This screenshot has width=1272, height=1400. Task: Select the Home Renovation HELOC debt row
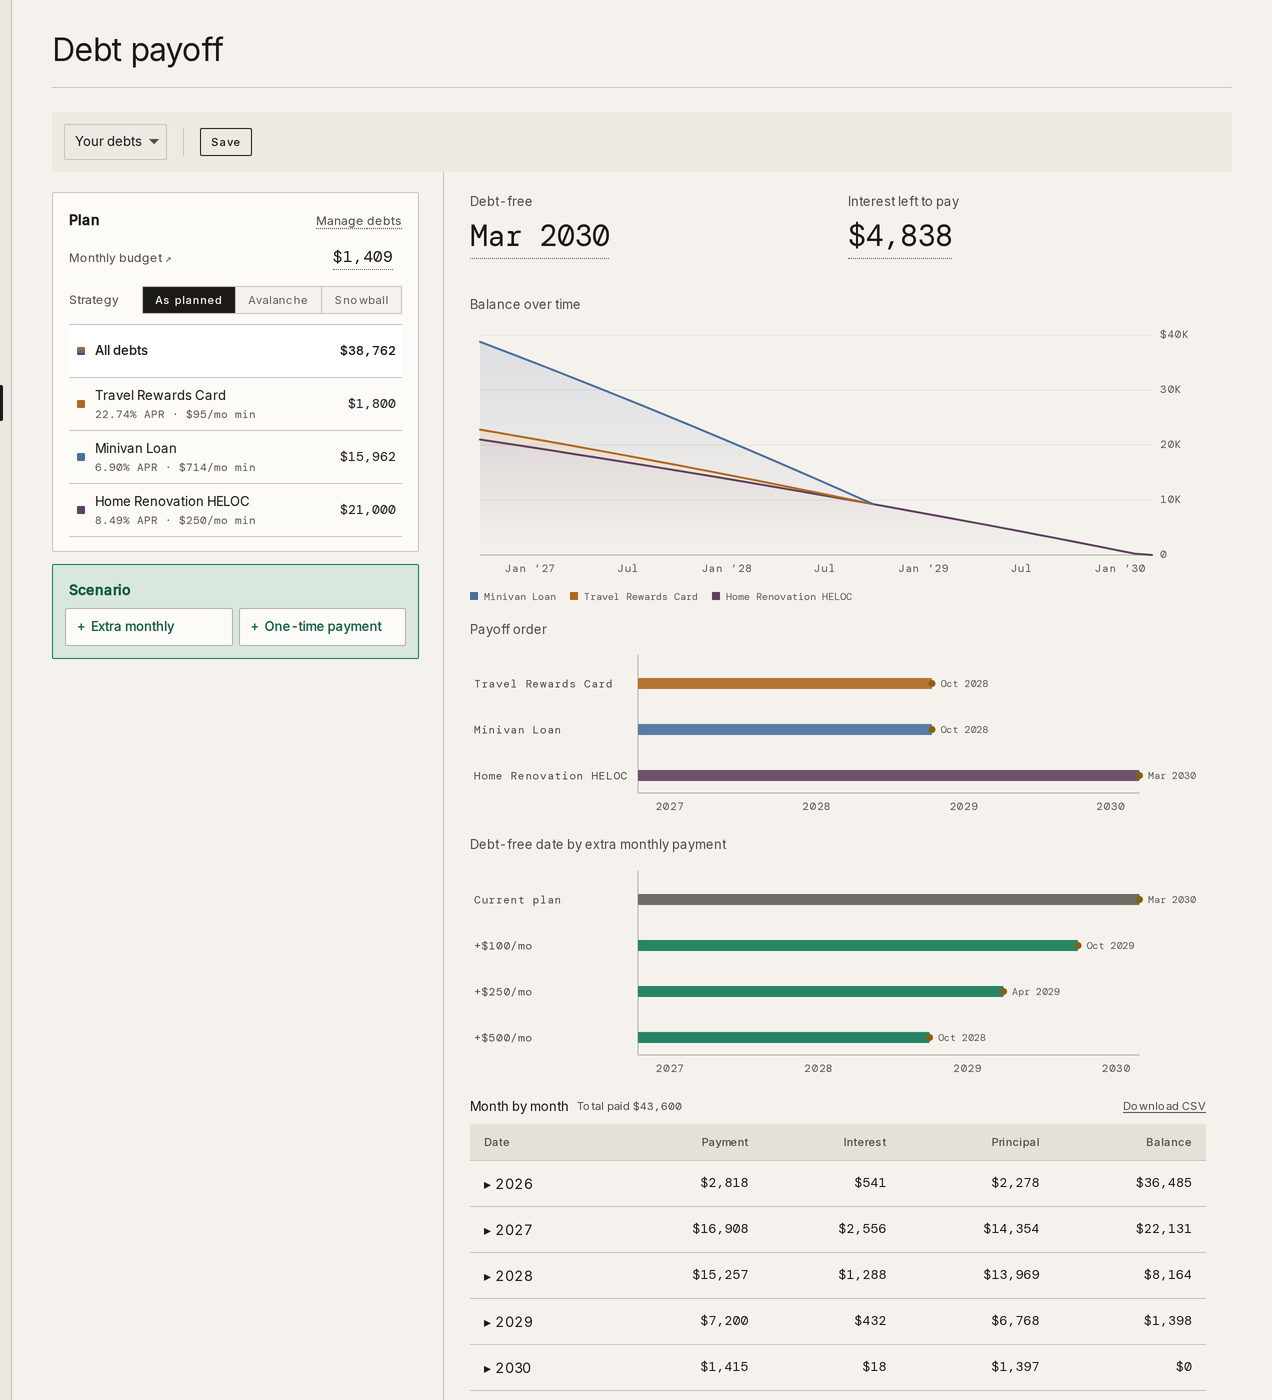pos(235,510)
